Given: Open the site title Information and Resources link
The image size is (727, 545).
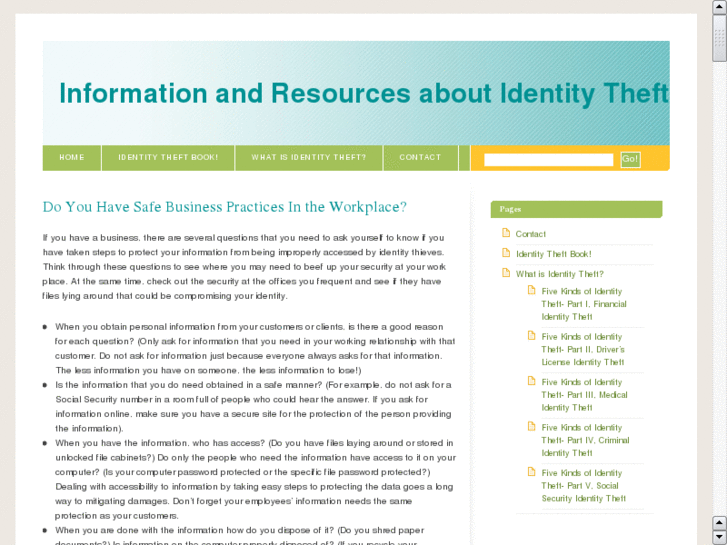Looking at the screenshot, I should 364,93.
